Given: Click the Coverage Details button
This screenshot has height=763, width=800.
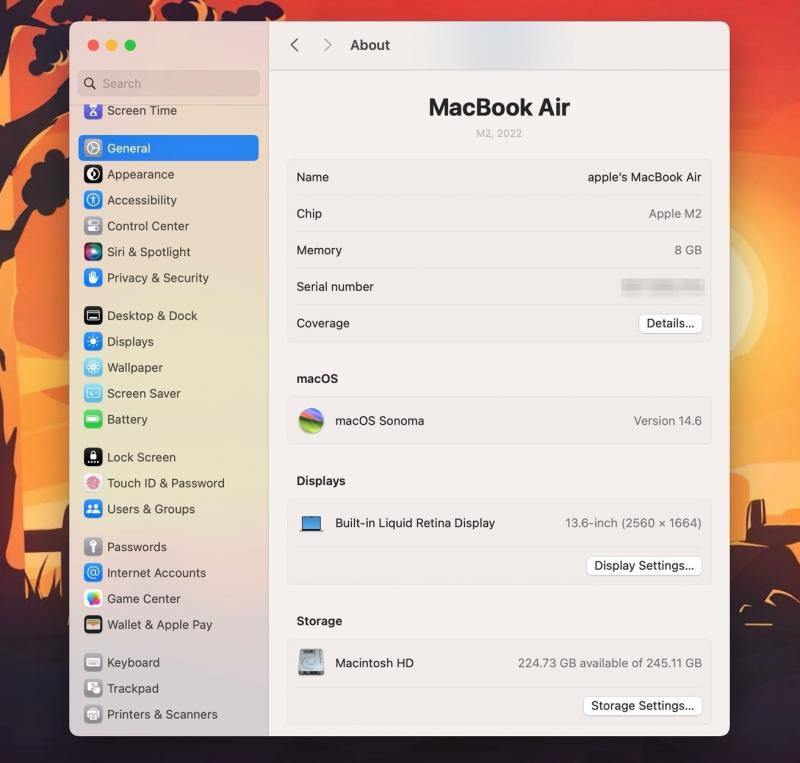Looking at the screenshot, I should (x=670, y=323).
